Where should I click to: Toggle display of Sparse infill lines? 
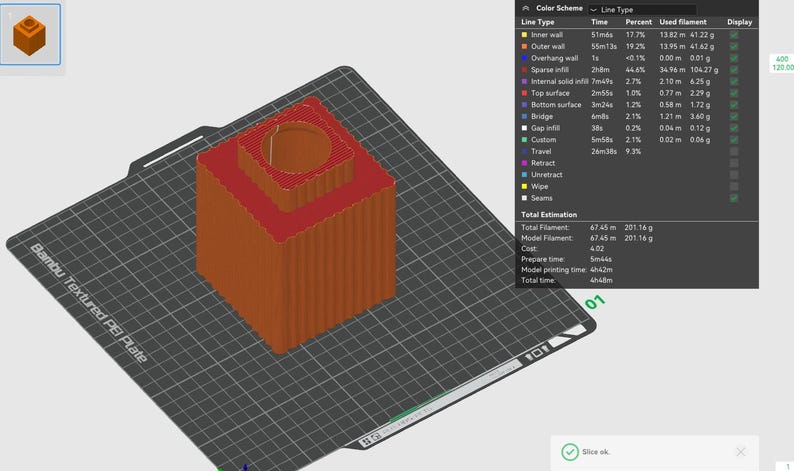click(734, 70)
